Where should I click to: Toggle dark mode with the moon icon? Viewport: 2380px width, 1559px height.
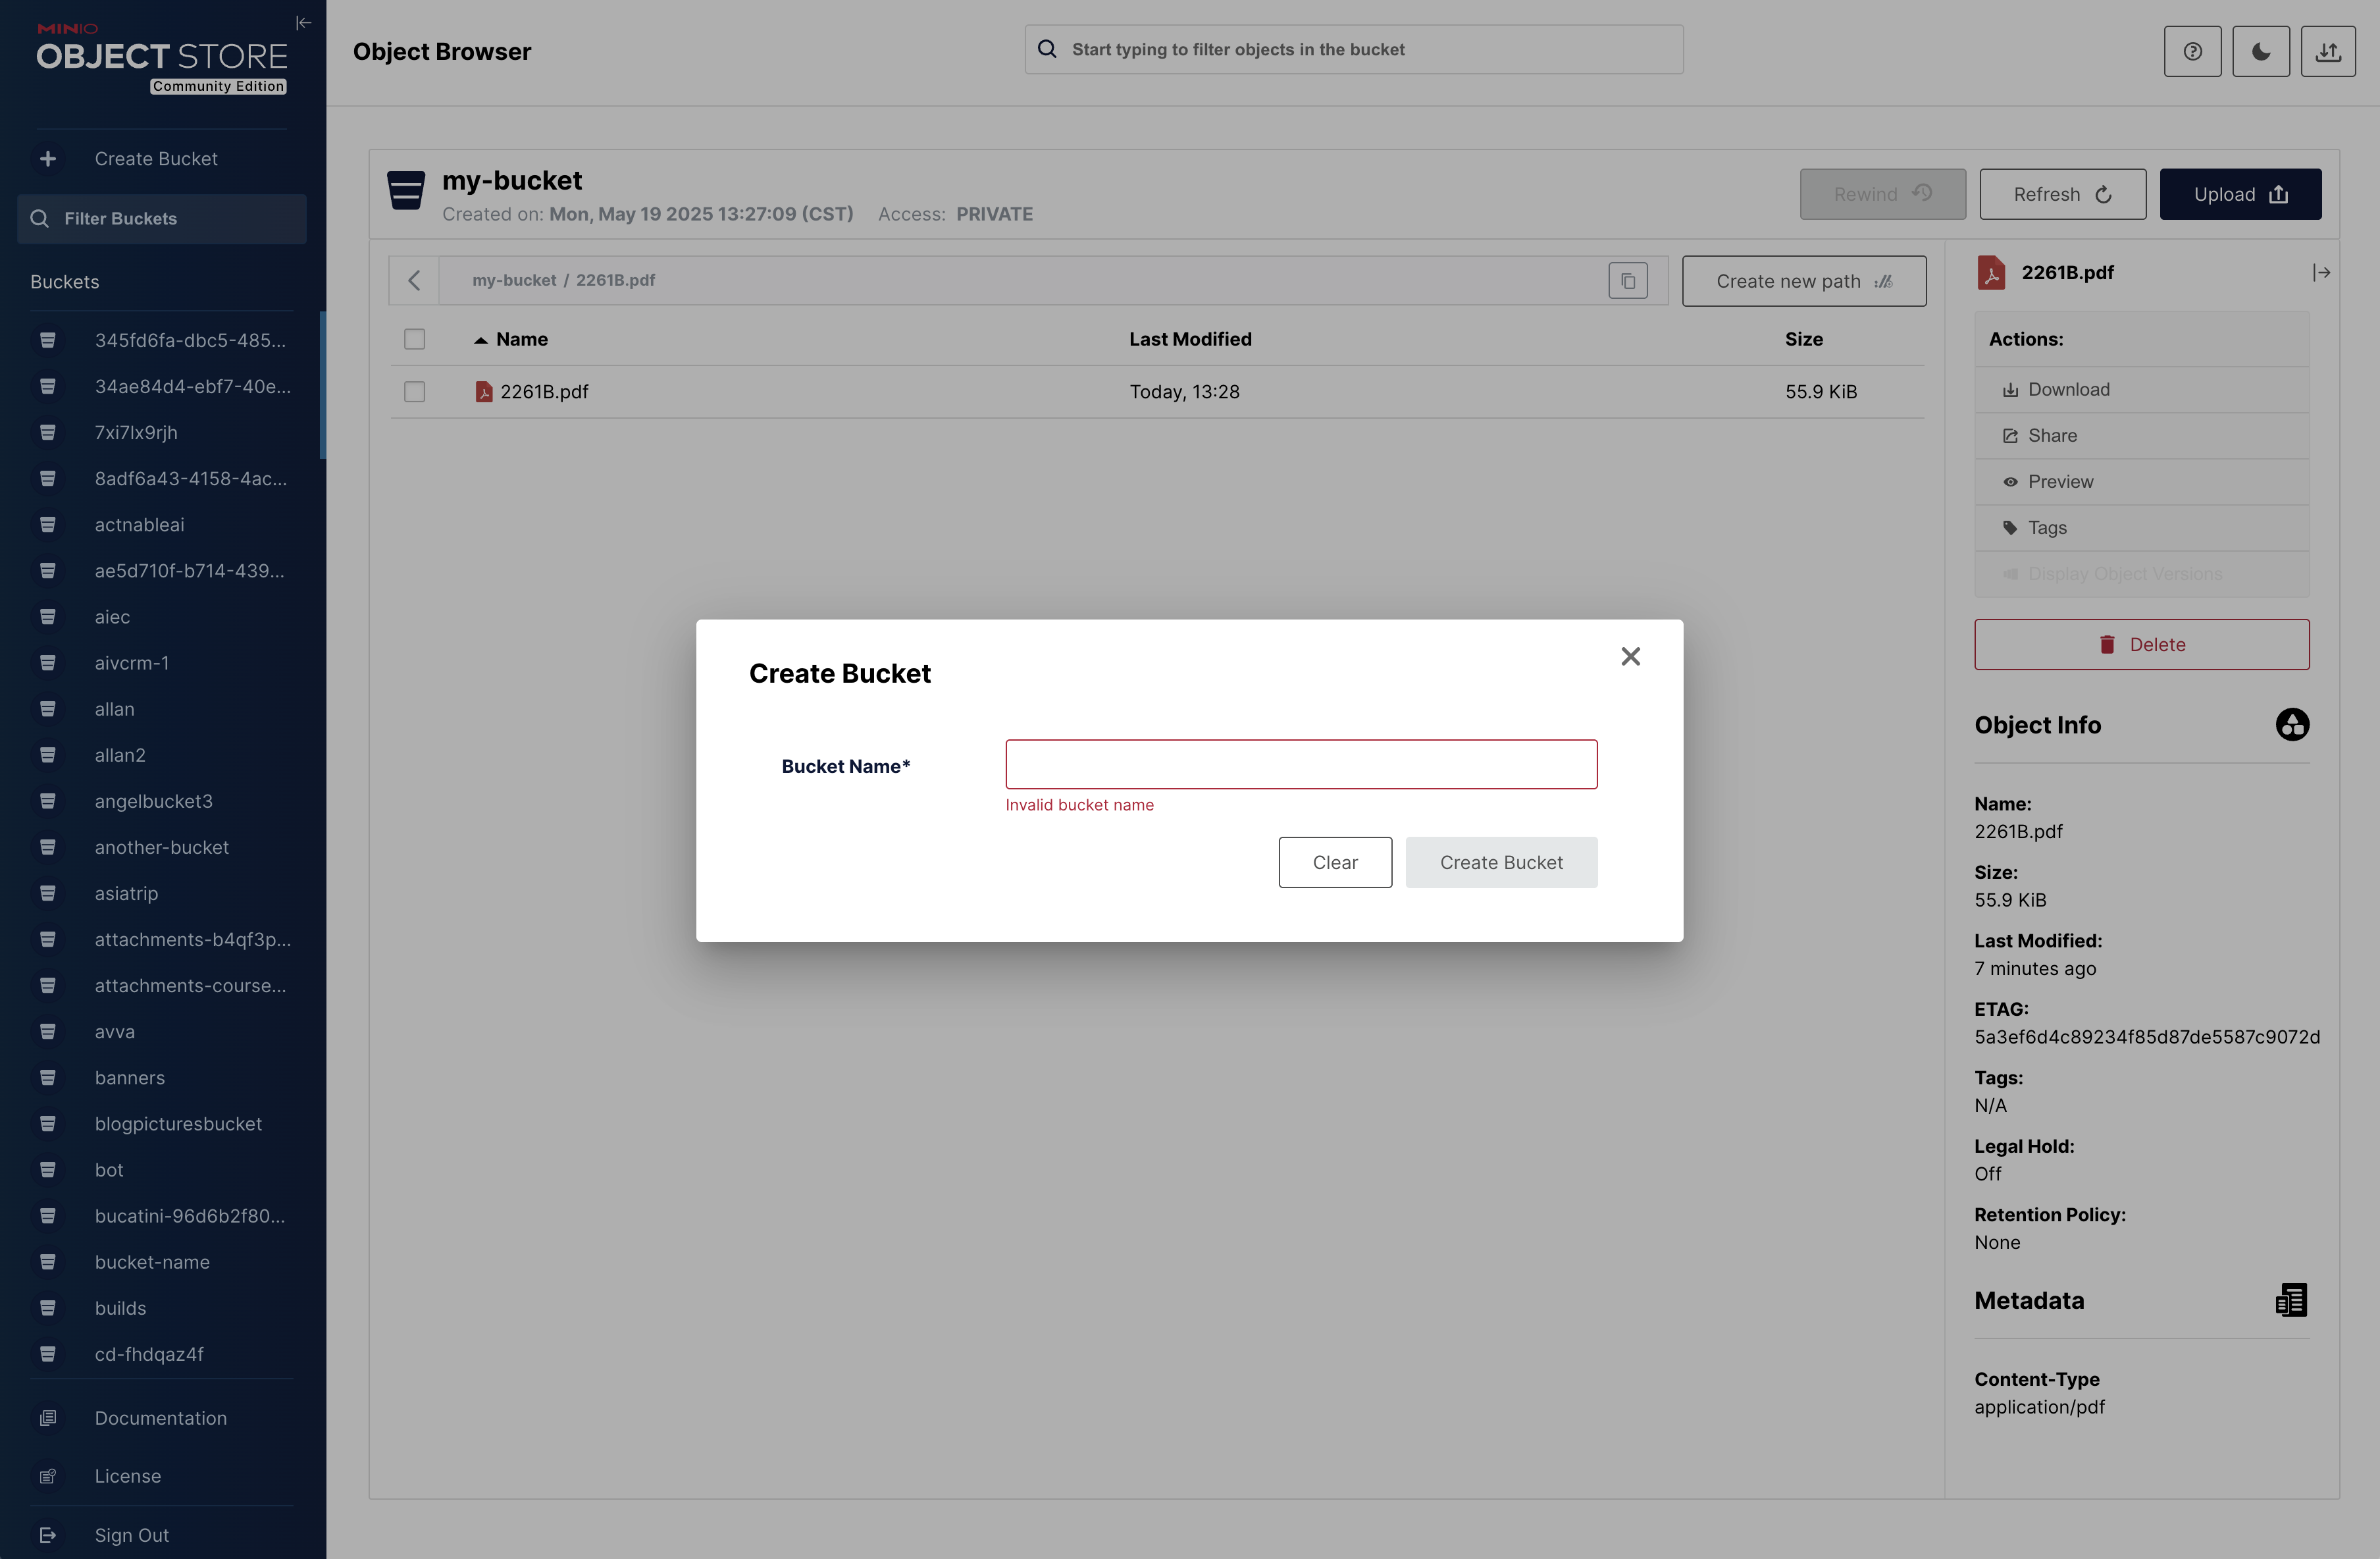pyautogui.click(x=2260, y=51)
